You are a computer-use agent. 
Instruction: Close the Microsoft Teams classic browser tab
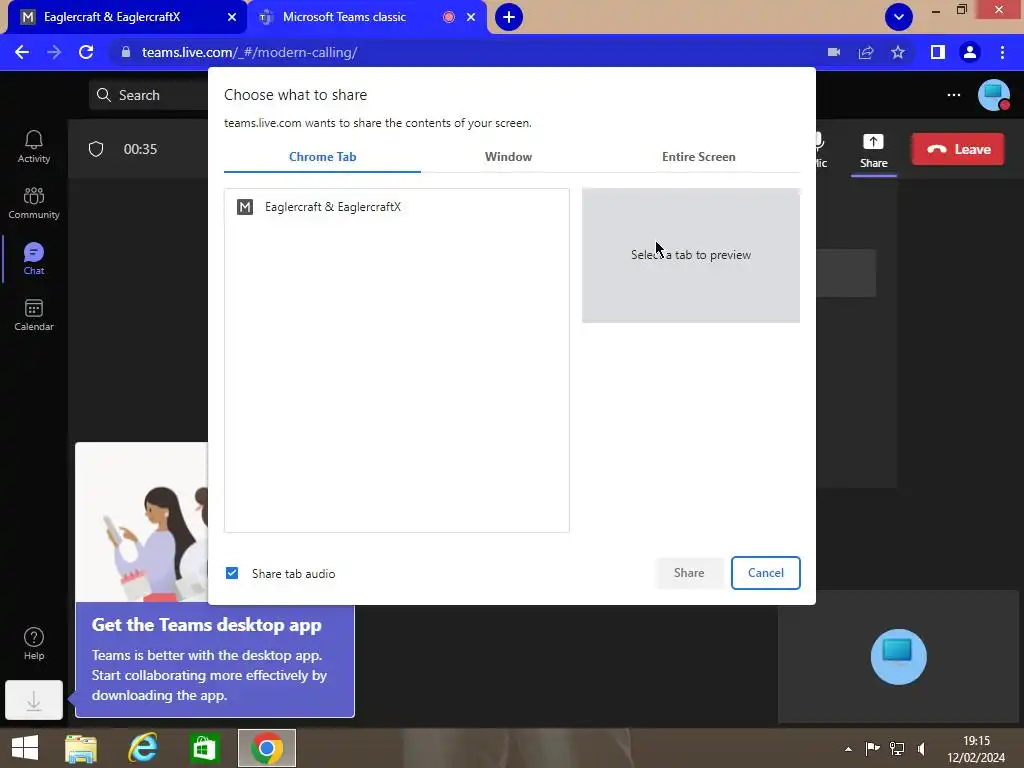[471, 17]
